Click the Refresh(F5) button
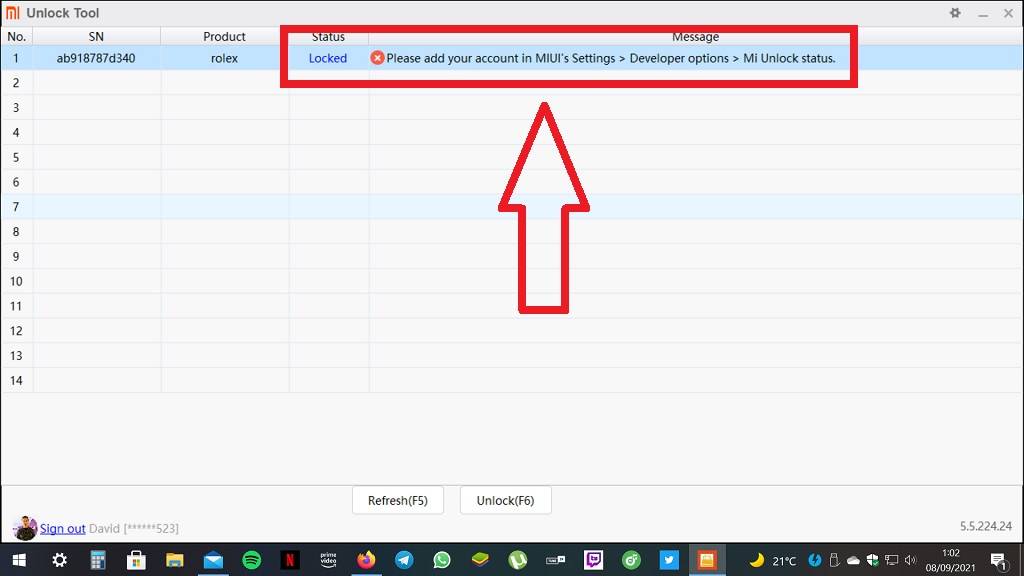1024x576 pixels. pyautogui.click(x=398, y=500)
